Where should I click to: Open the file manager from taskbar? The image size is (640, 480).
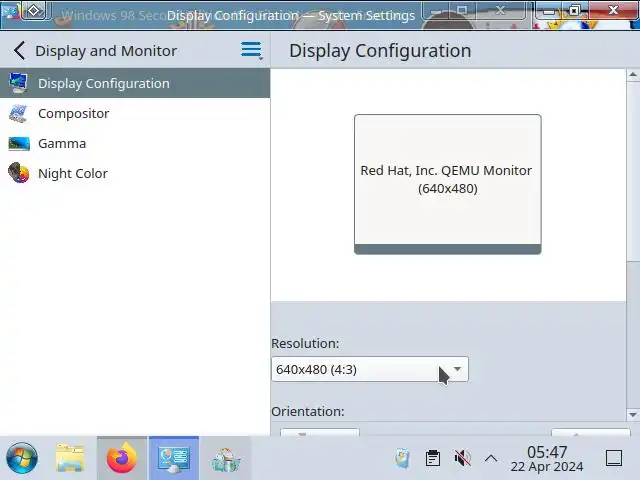70,458
